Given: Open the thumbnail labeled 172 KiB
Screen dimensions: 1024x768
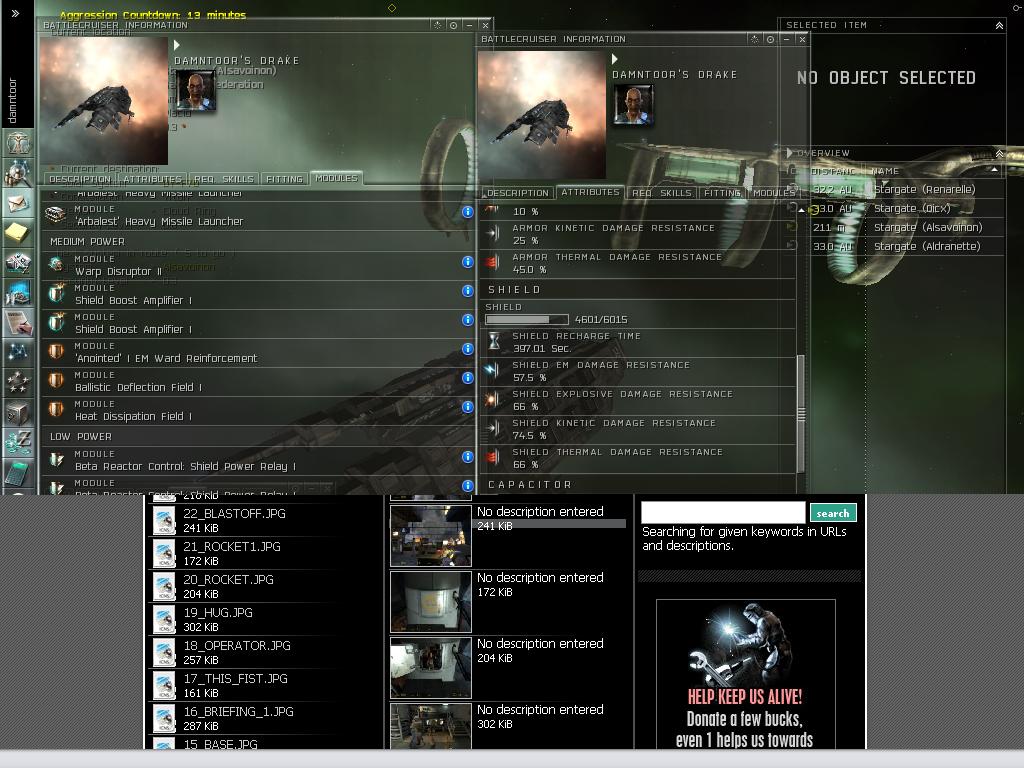Looking at the screenshot, I should click(x=430, y=602).
